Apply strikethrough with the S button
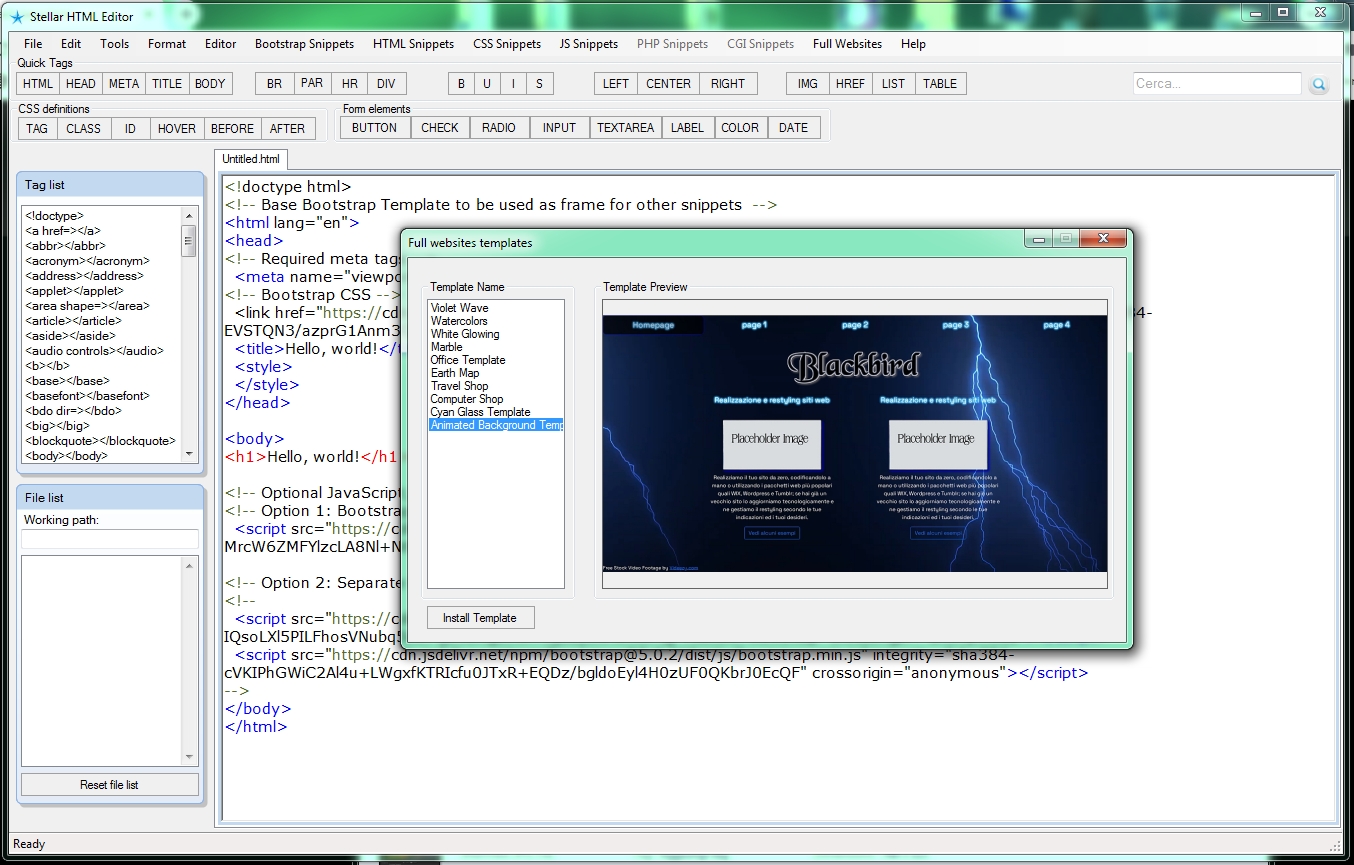 539,84
